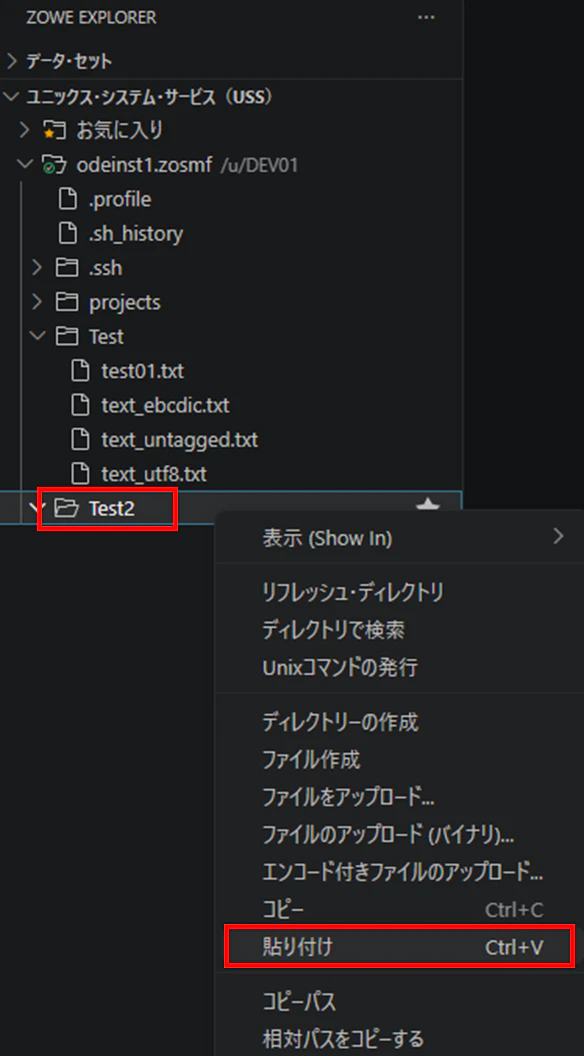This screenshot has height=1056, width=584.
Task: Expand the データ・セット section
Action: pos(12,61)
